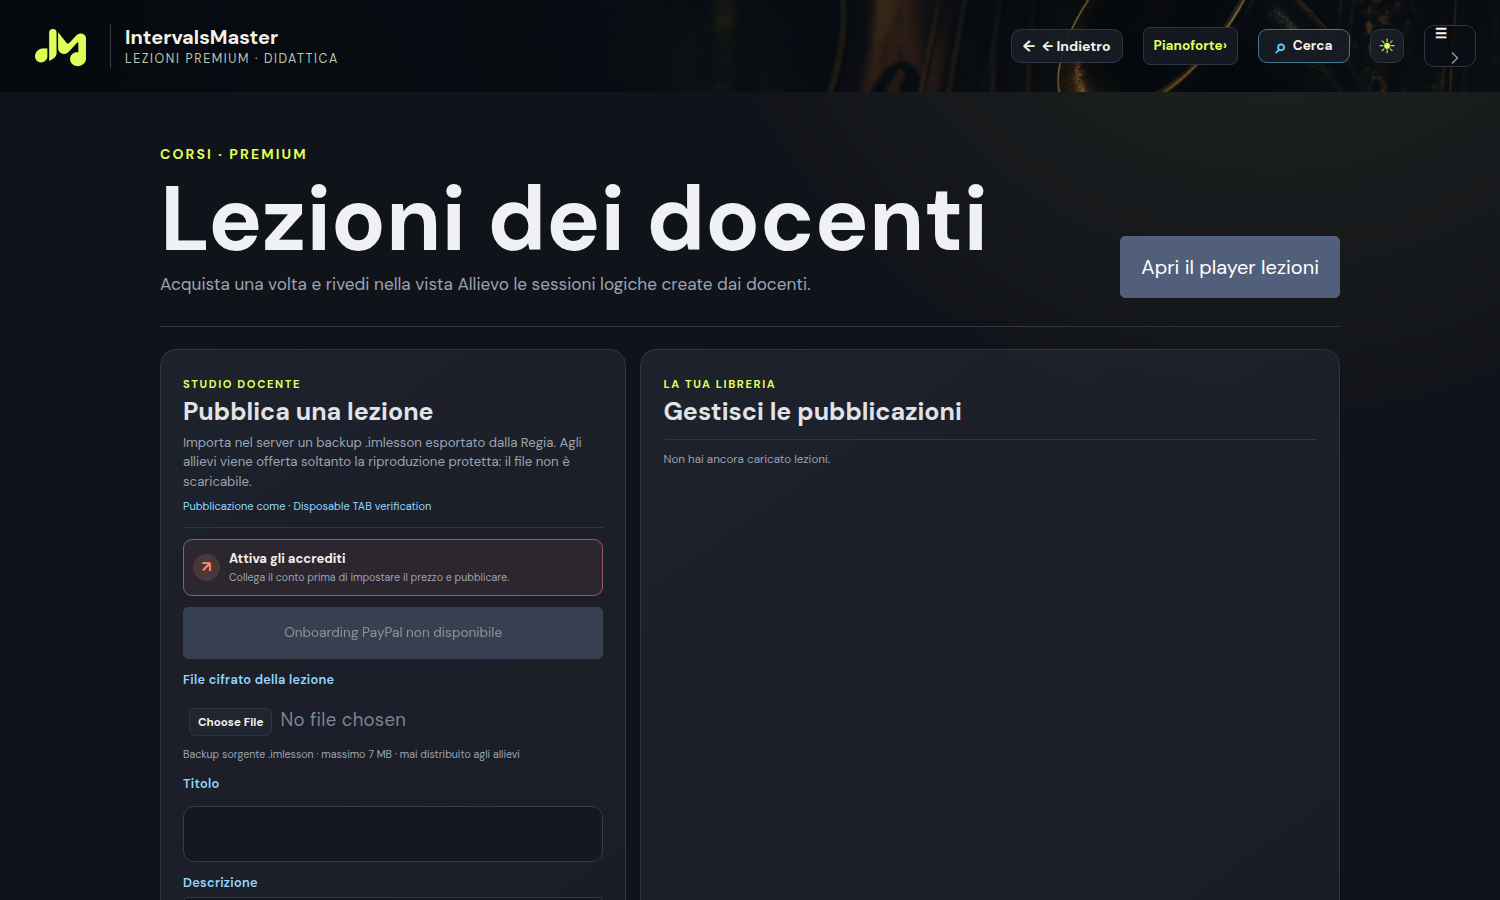Click Onboarding PayPal non disponibile button
1500x900 pixels.
coord(393,633)
